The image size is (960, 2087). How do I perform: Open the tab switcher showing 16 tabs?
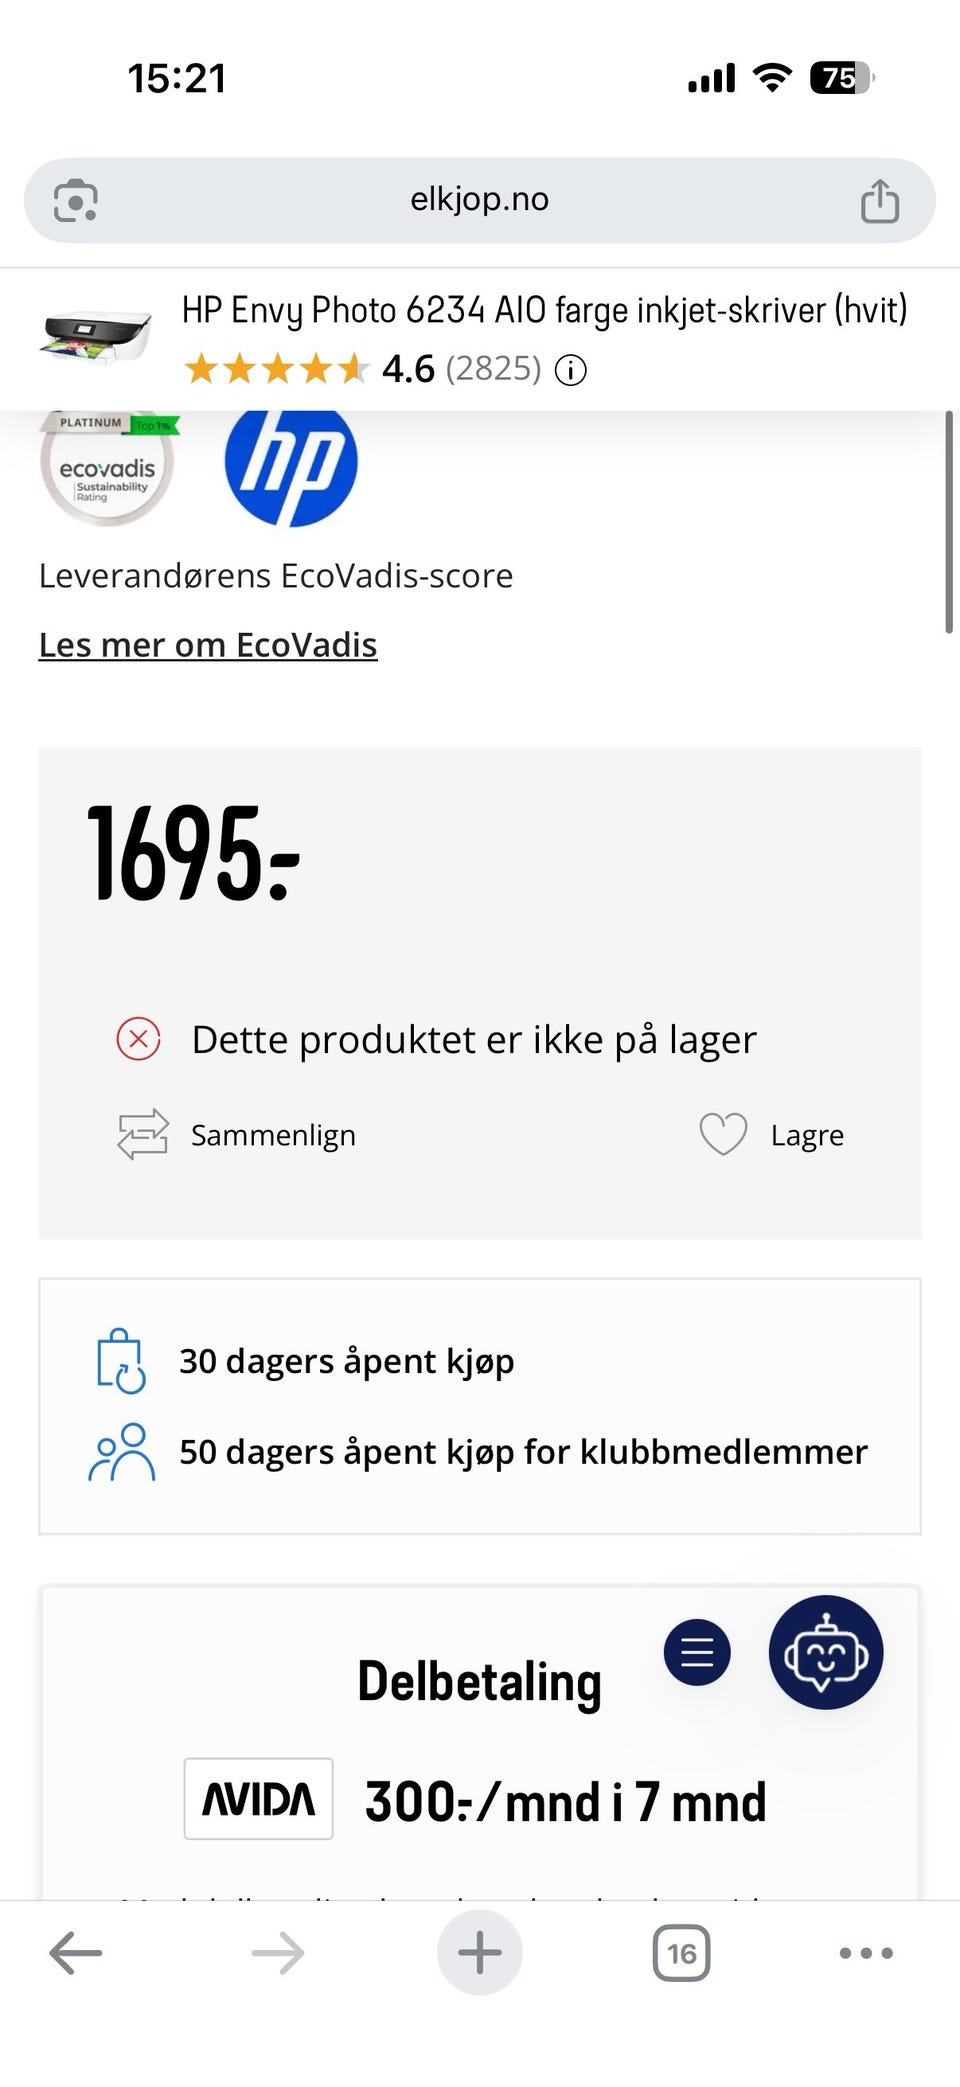(x=681, y=1951)
